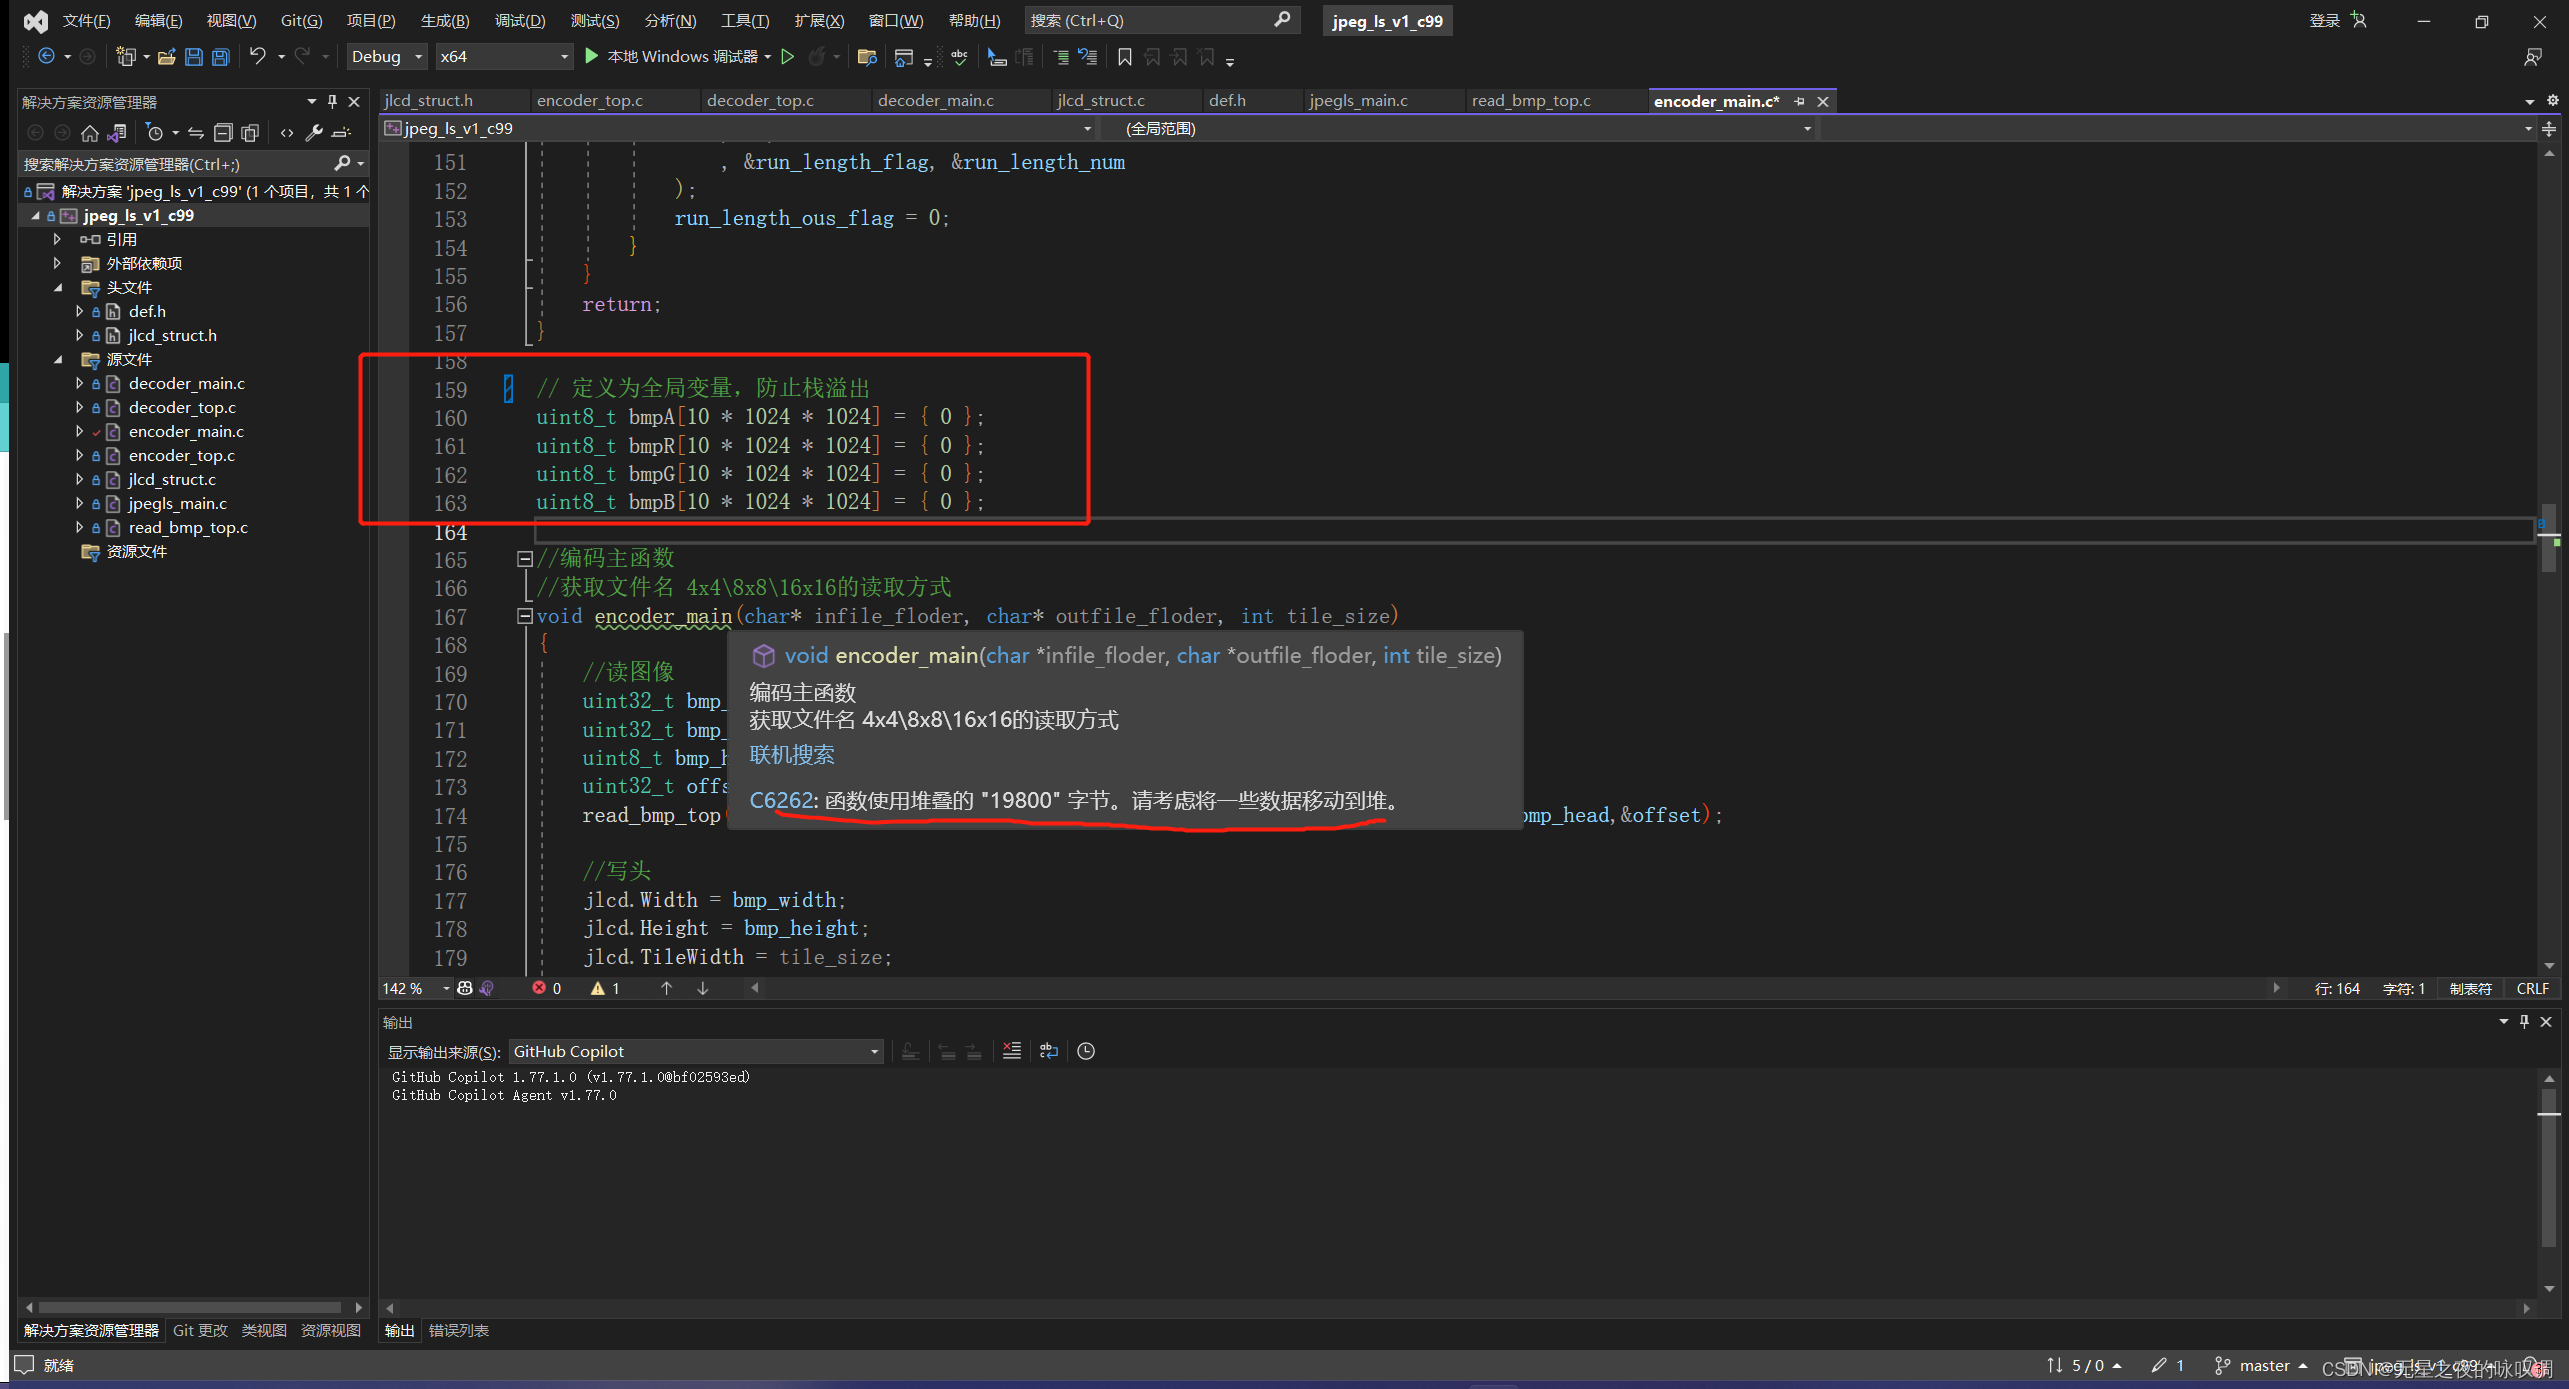Save current file with single disk icon
Image resolution: width=2569 pixels, height=1389 pixels.
click(x=194, y=57)
